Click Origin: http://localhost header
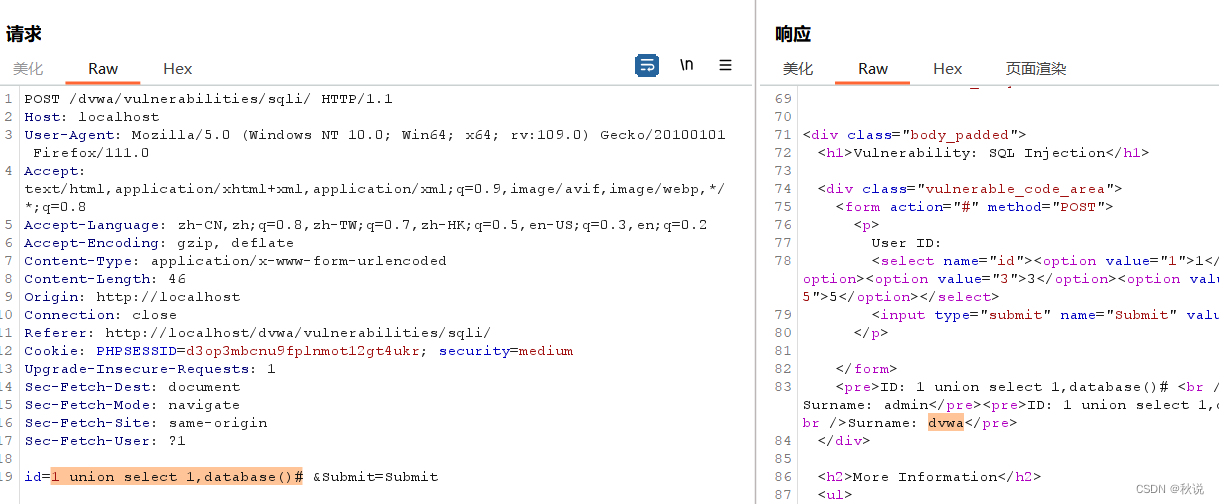The width and height of the screenshot is (1219, 504). click(x=132, y=297)
